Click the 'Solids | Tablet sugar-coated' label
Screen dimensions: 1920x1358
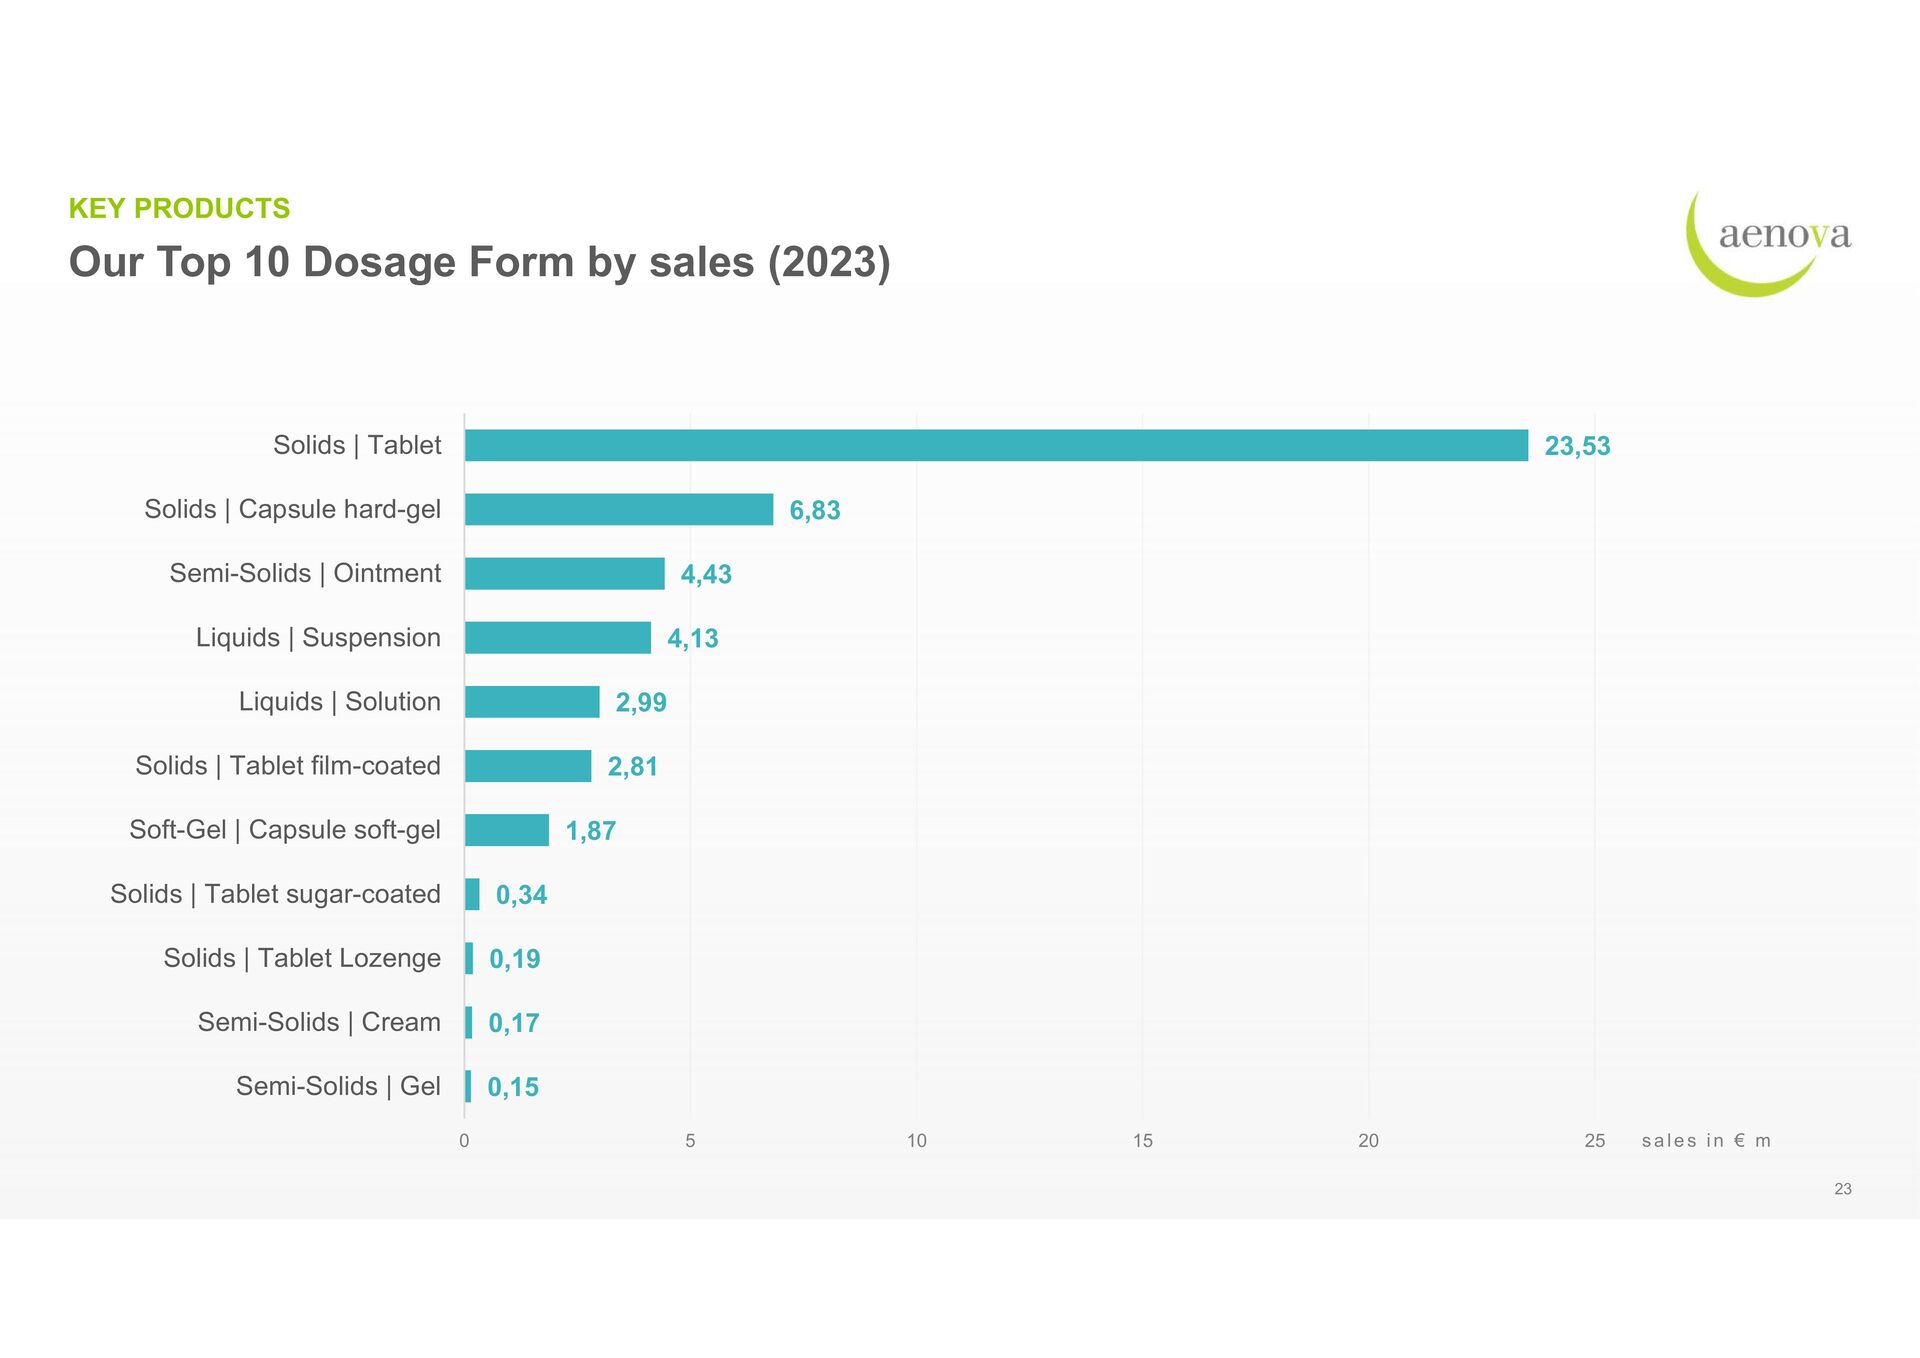[x=275, y=894]
